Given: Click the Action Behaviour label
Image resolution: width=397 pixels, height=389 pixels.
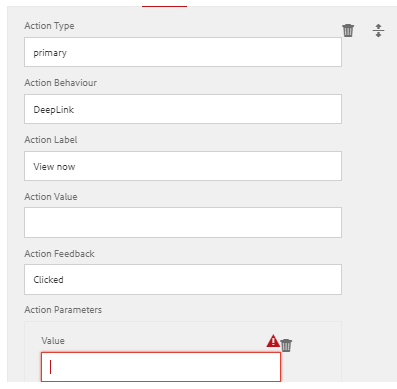Looking at the screenshot, I should tap(61, 83).
